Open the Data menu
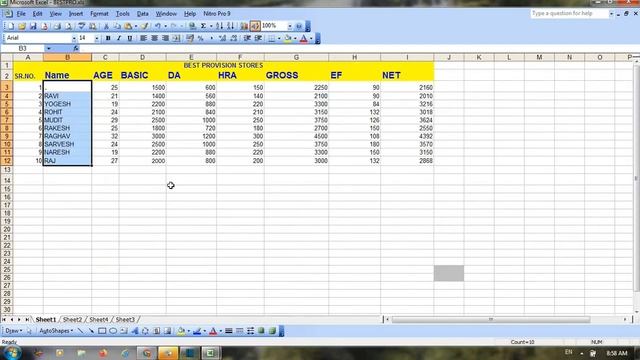640x360 pixels. [x=142, y=14]
